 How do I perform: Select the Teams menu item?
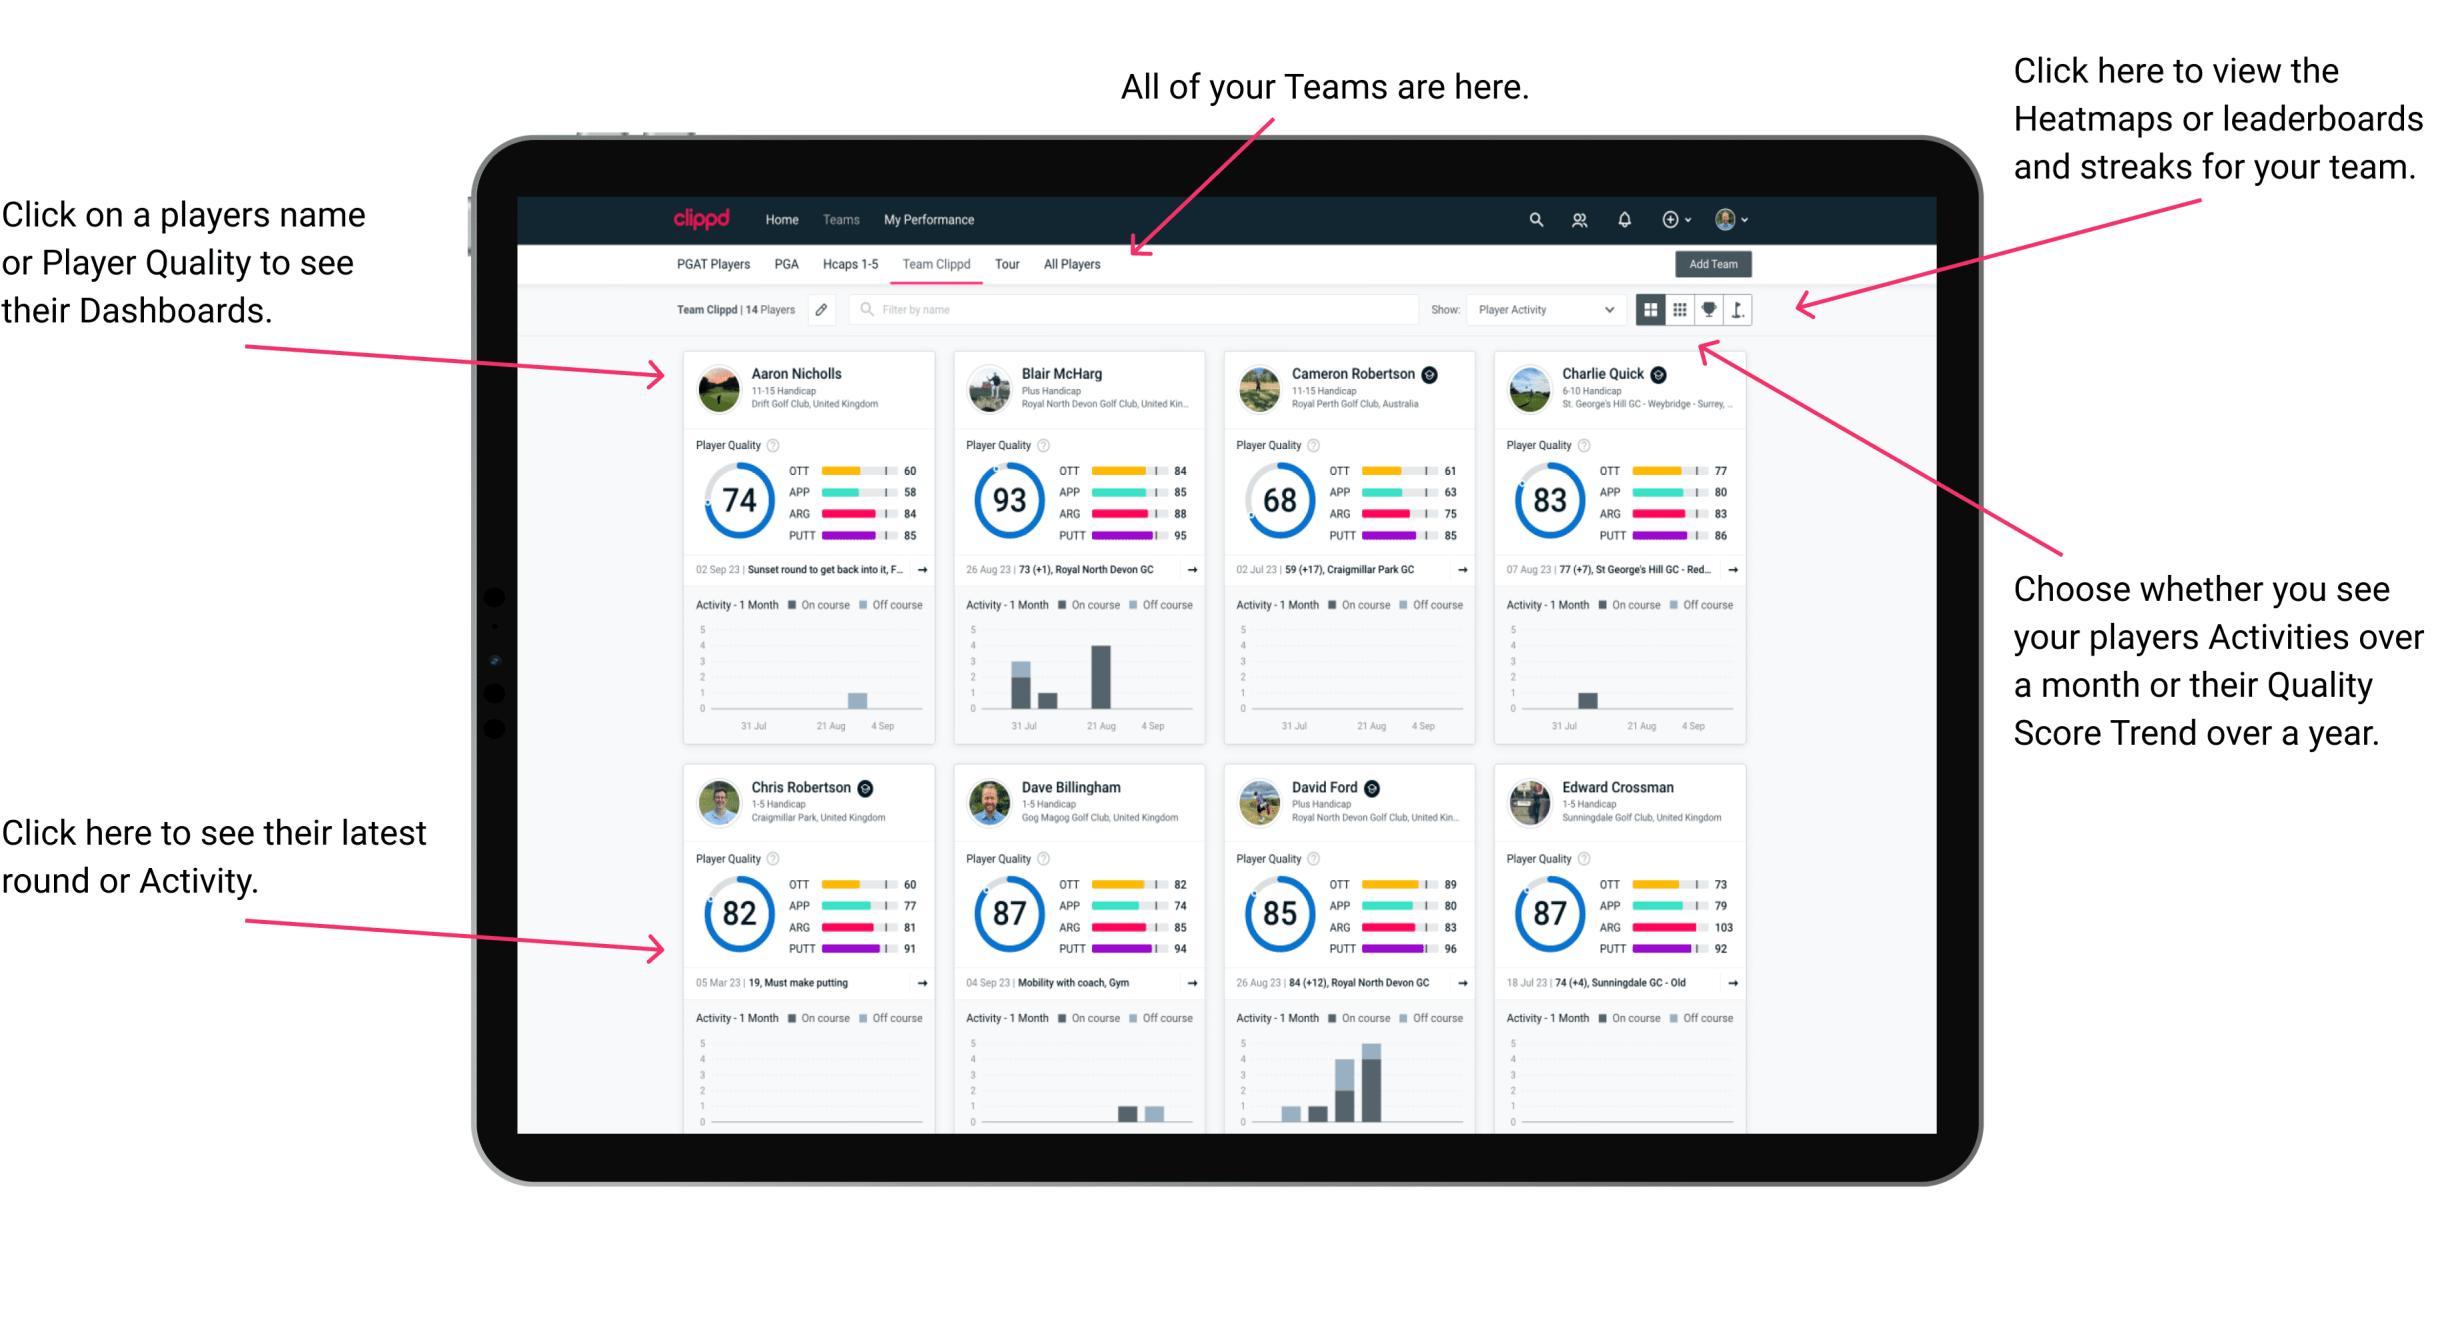838,219
